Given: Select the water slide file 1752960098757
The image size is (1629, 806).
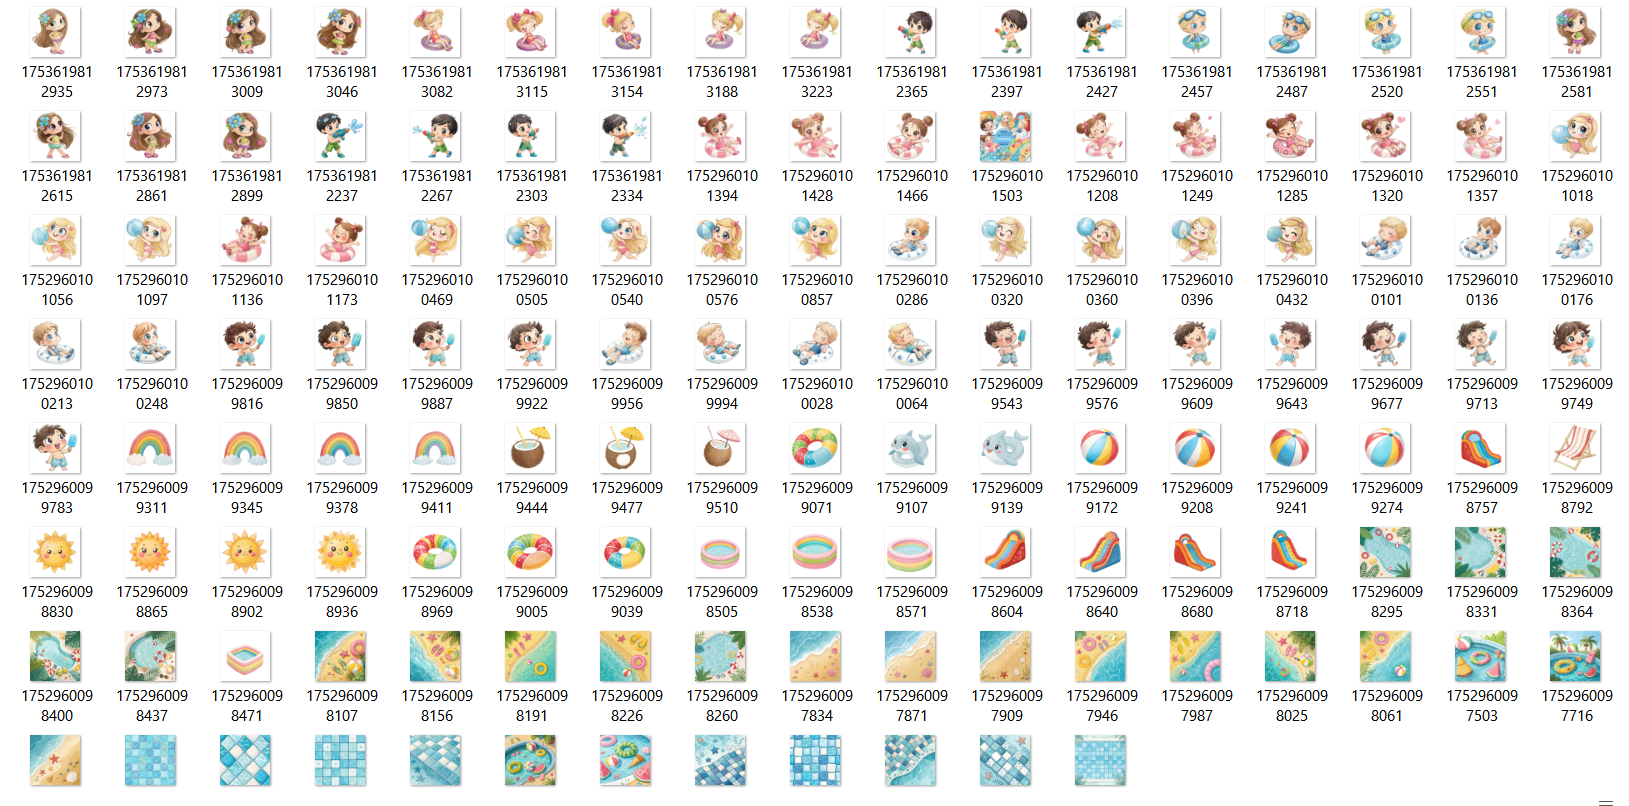Looking at the screenshot, I should (1481, 449).
